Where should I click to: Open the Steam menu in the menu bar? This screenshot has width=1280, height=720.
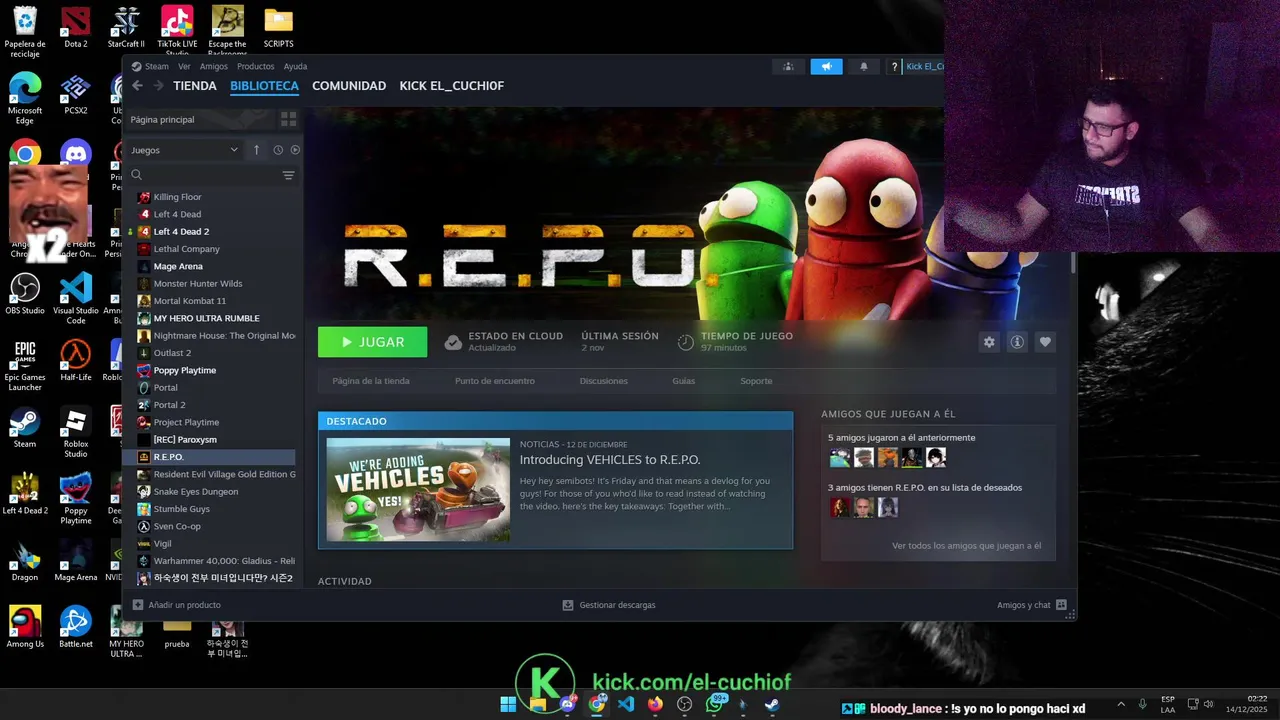156,66
